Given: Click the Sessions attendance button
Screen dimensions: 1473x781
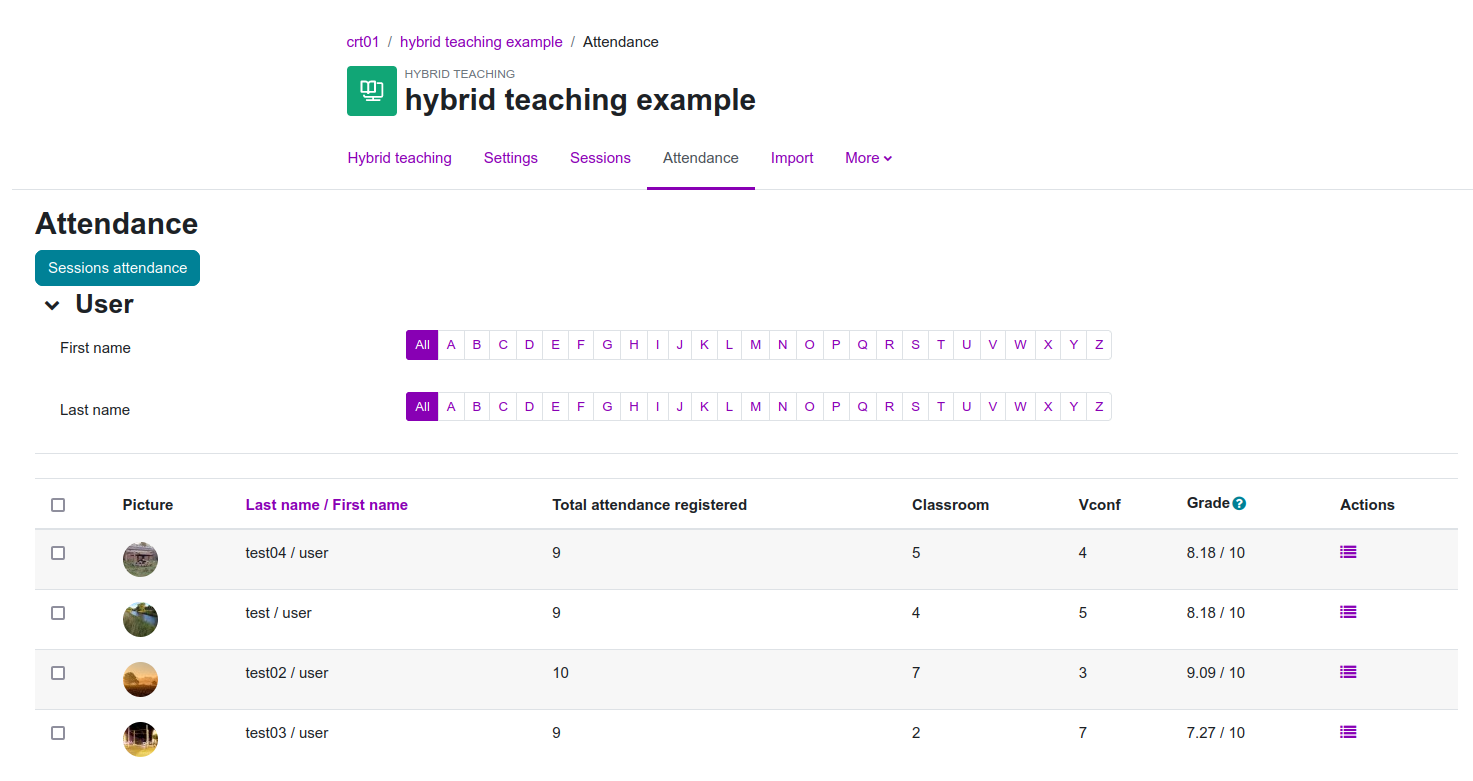Looking at the screenshot, I should point(118,268).
